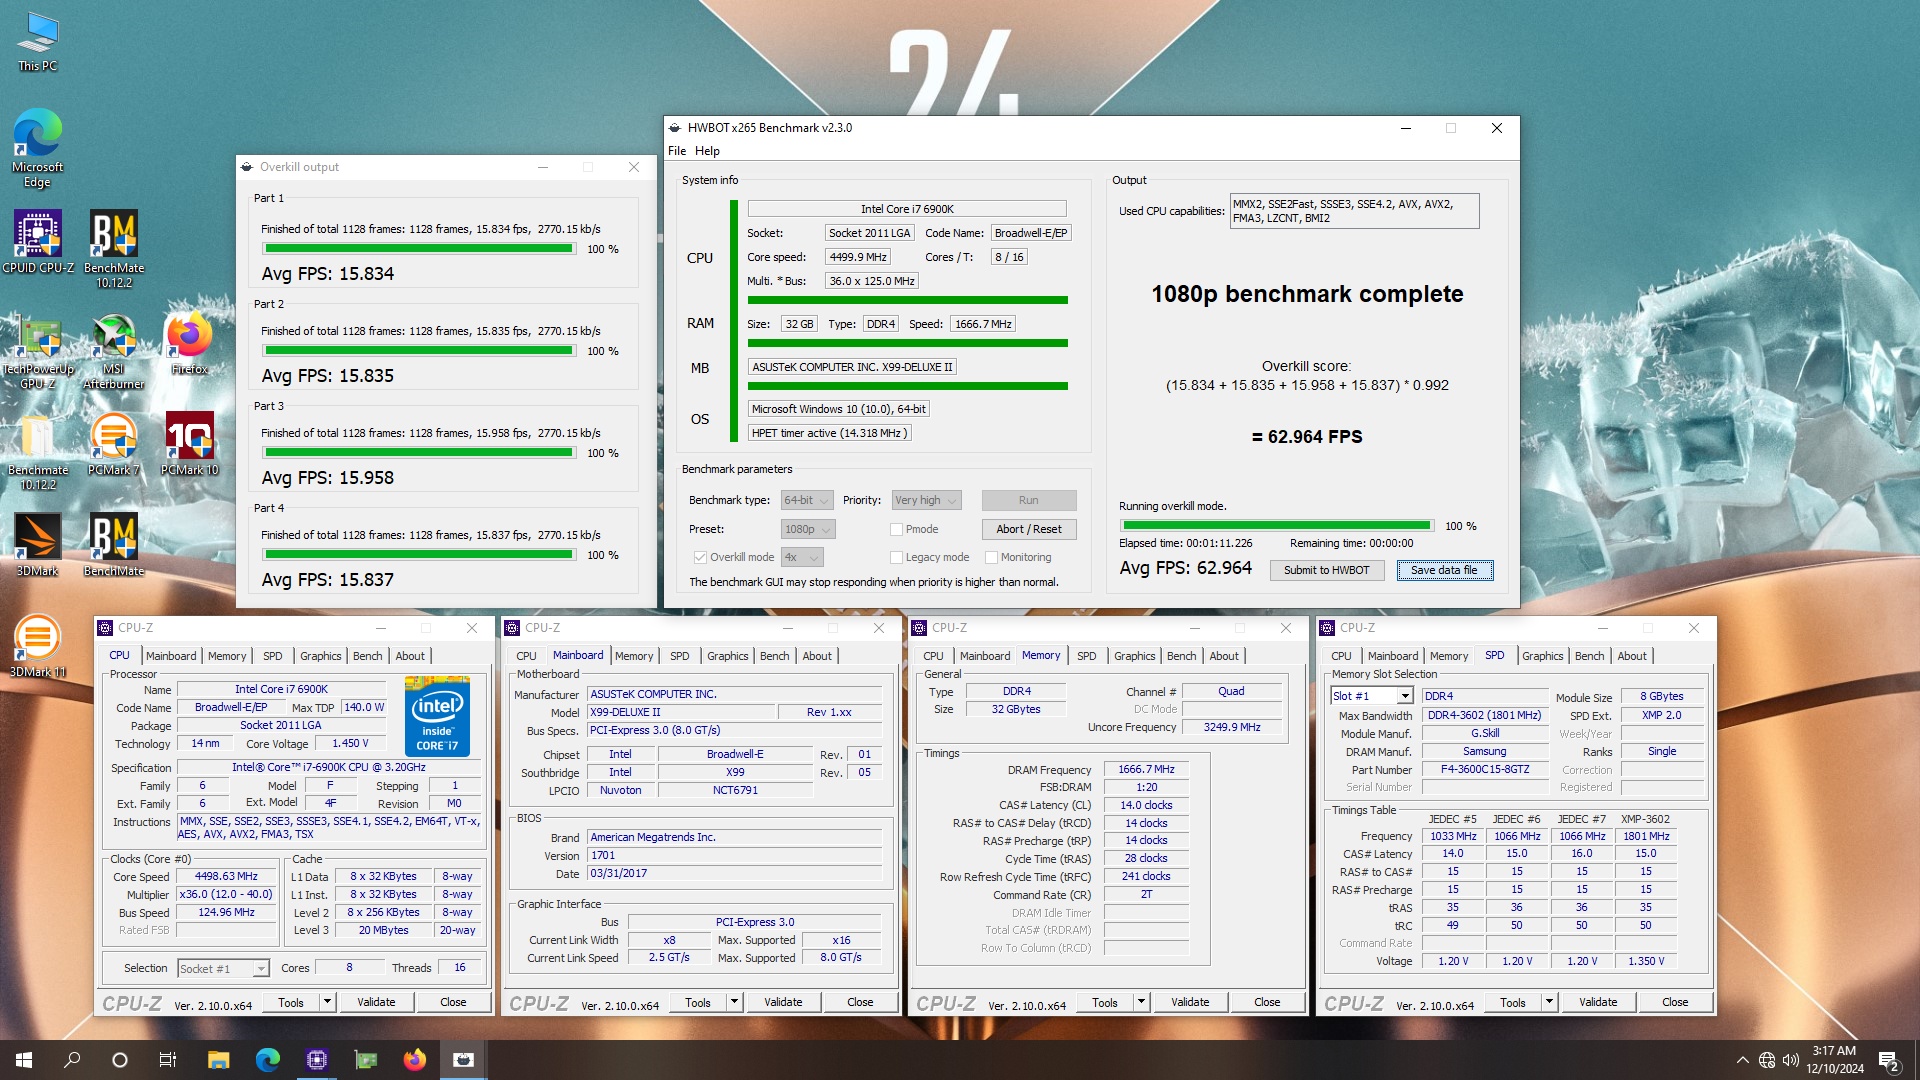
Task: Open BenchMate 10.12.2 desktop shortcut
Action: point(114,248)
